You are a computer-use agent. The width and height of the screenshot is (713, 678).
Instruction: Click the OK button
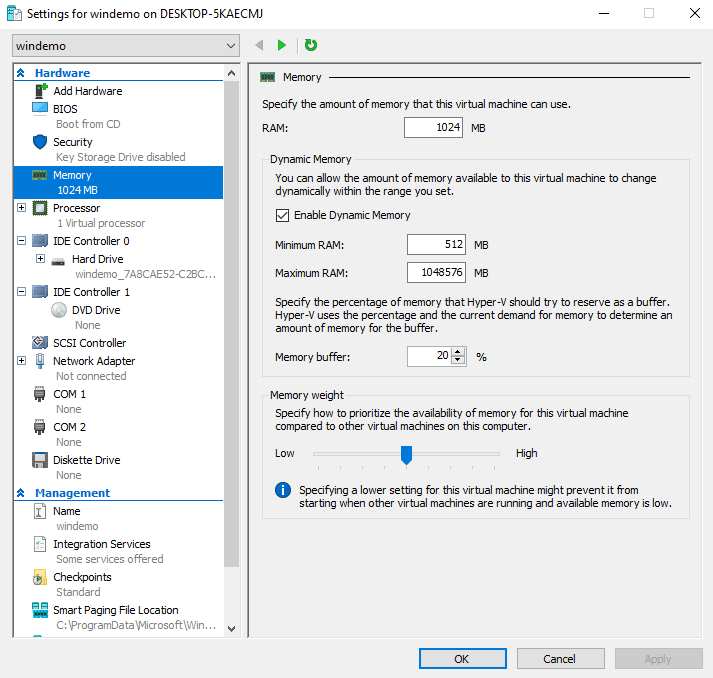pos(461,659)
